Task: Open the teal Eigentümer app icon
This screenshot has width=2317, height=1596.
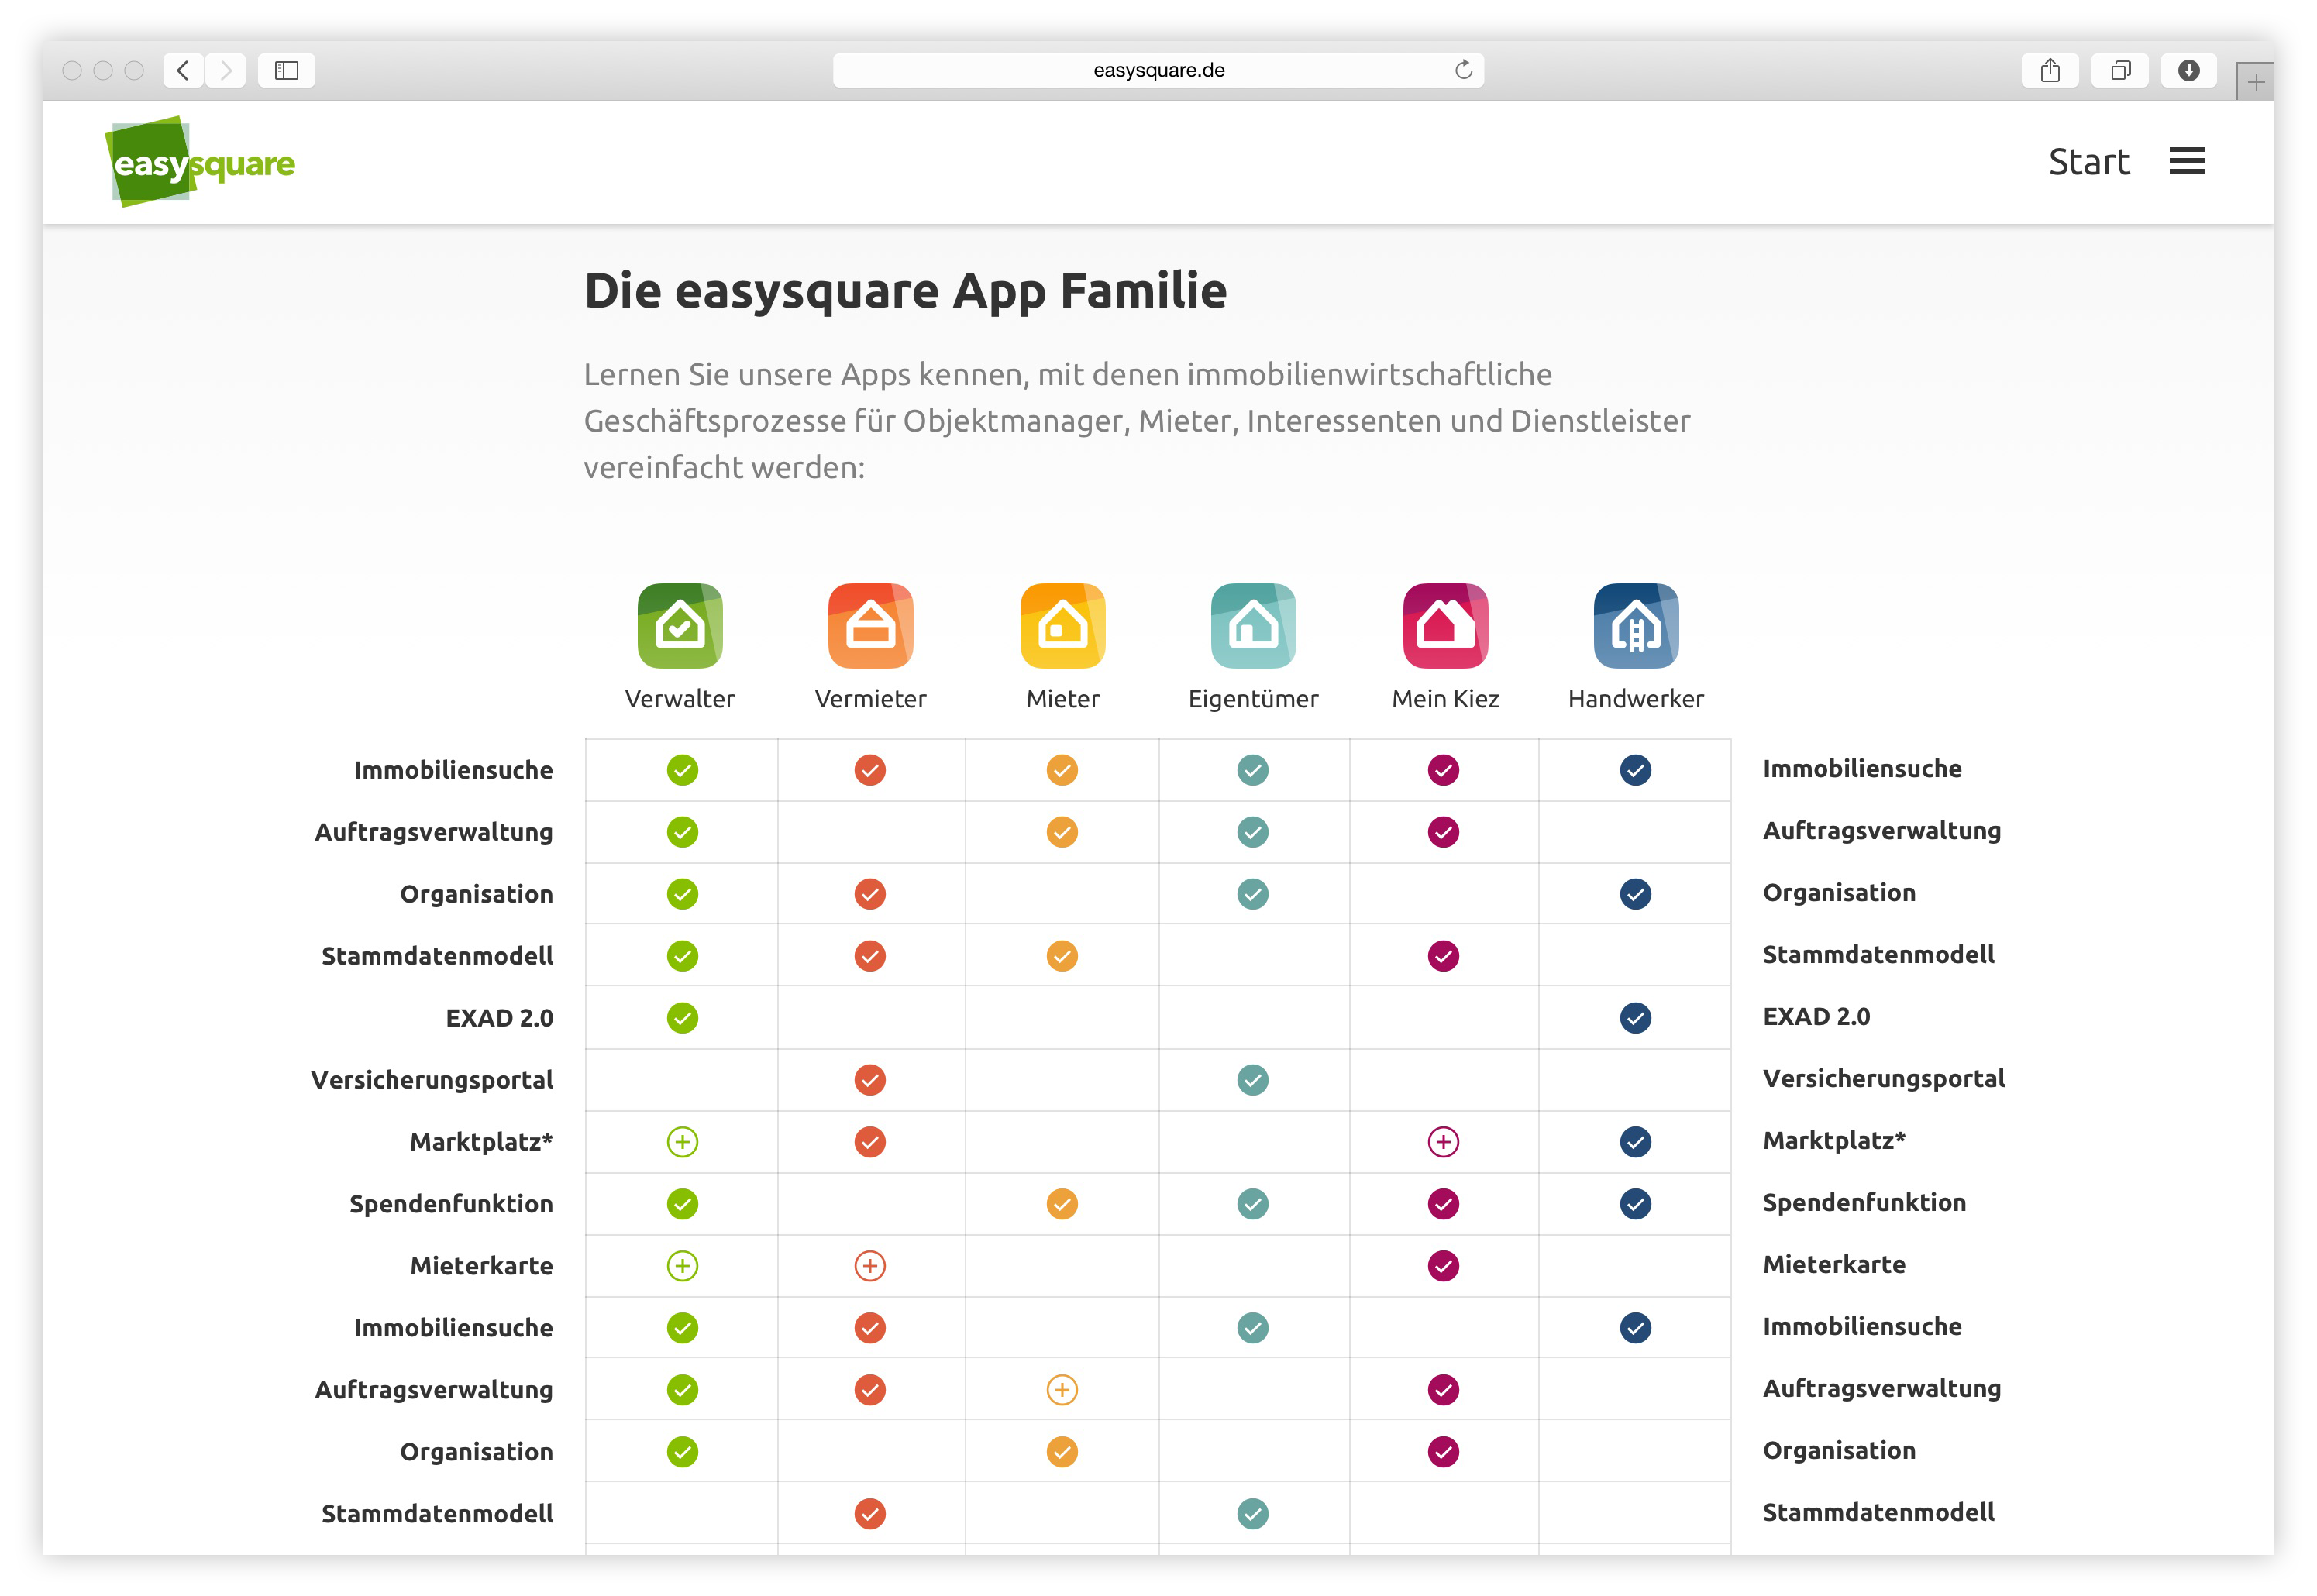Action: 1253,626
